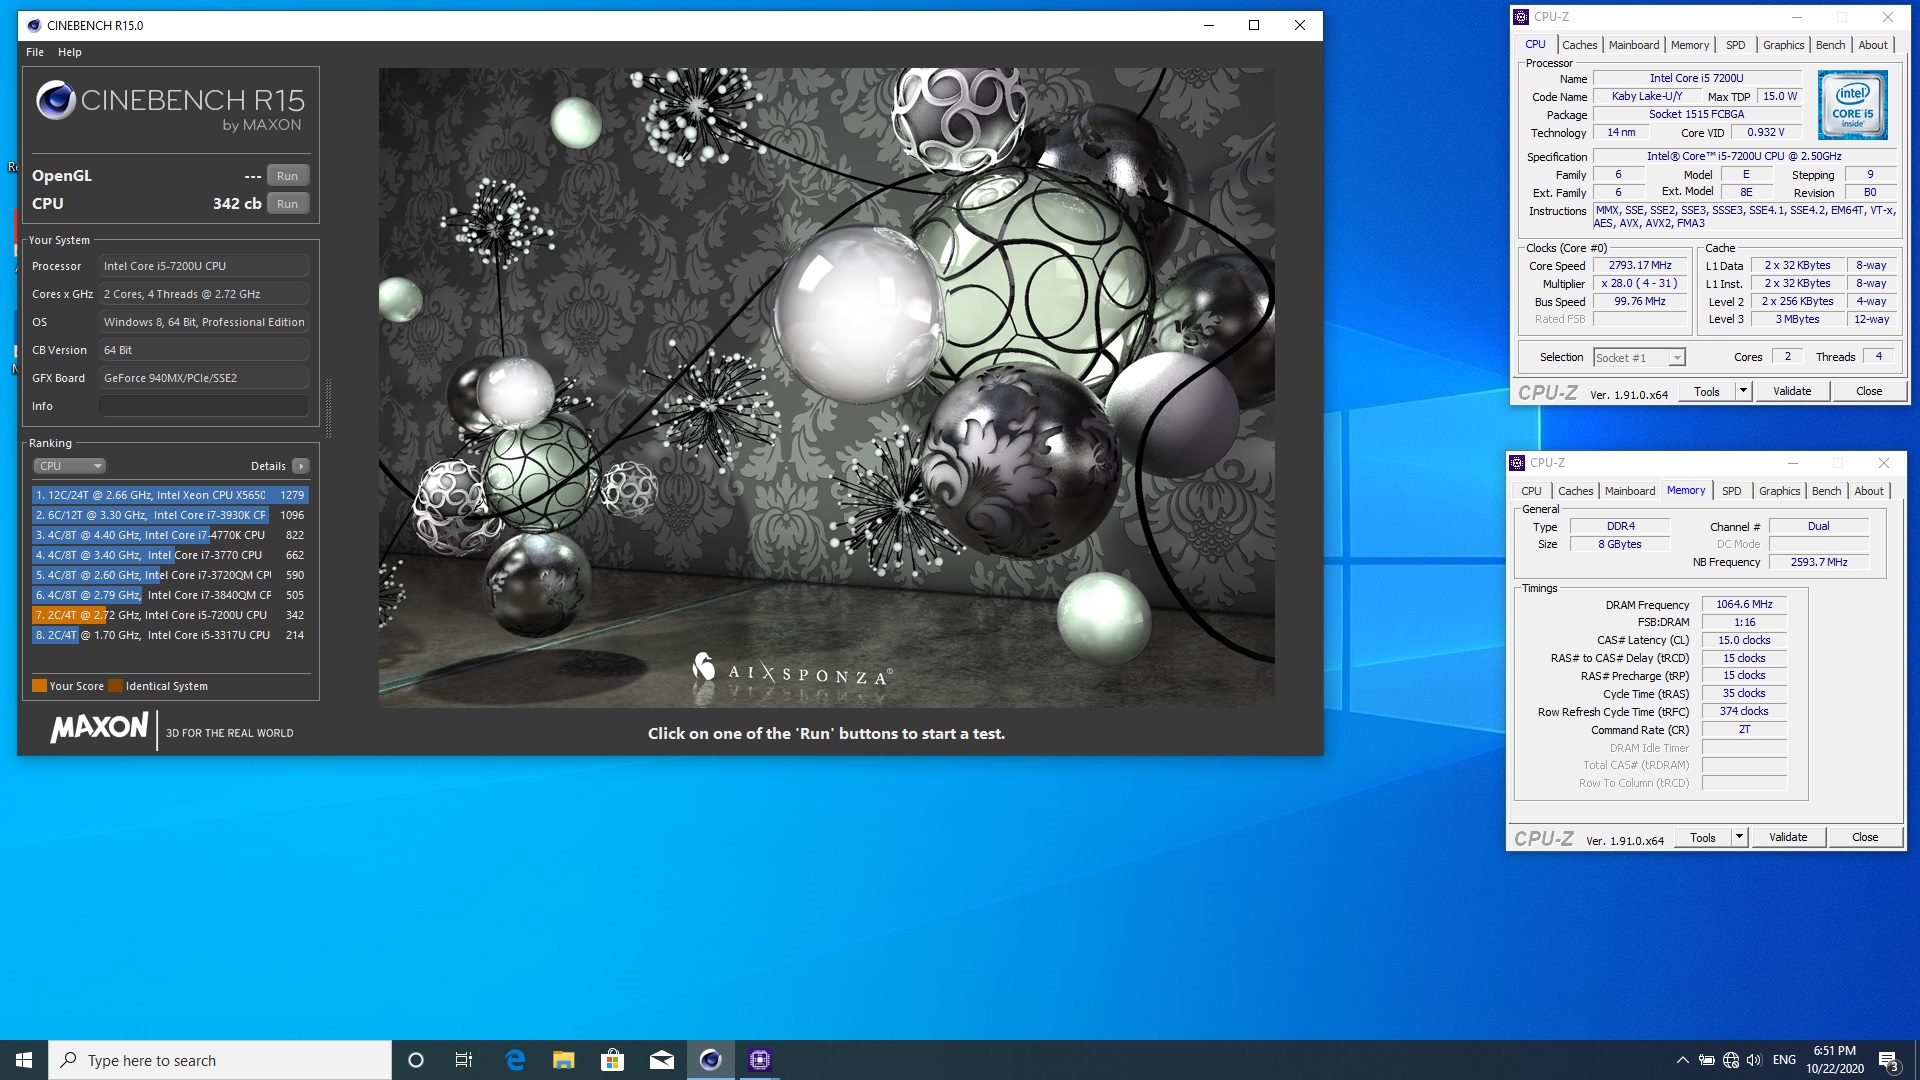Click Validate in top CPU-Z window
1920x1080 pixels.
click(x=1792, y=392)
